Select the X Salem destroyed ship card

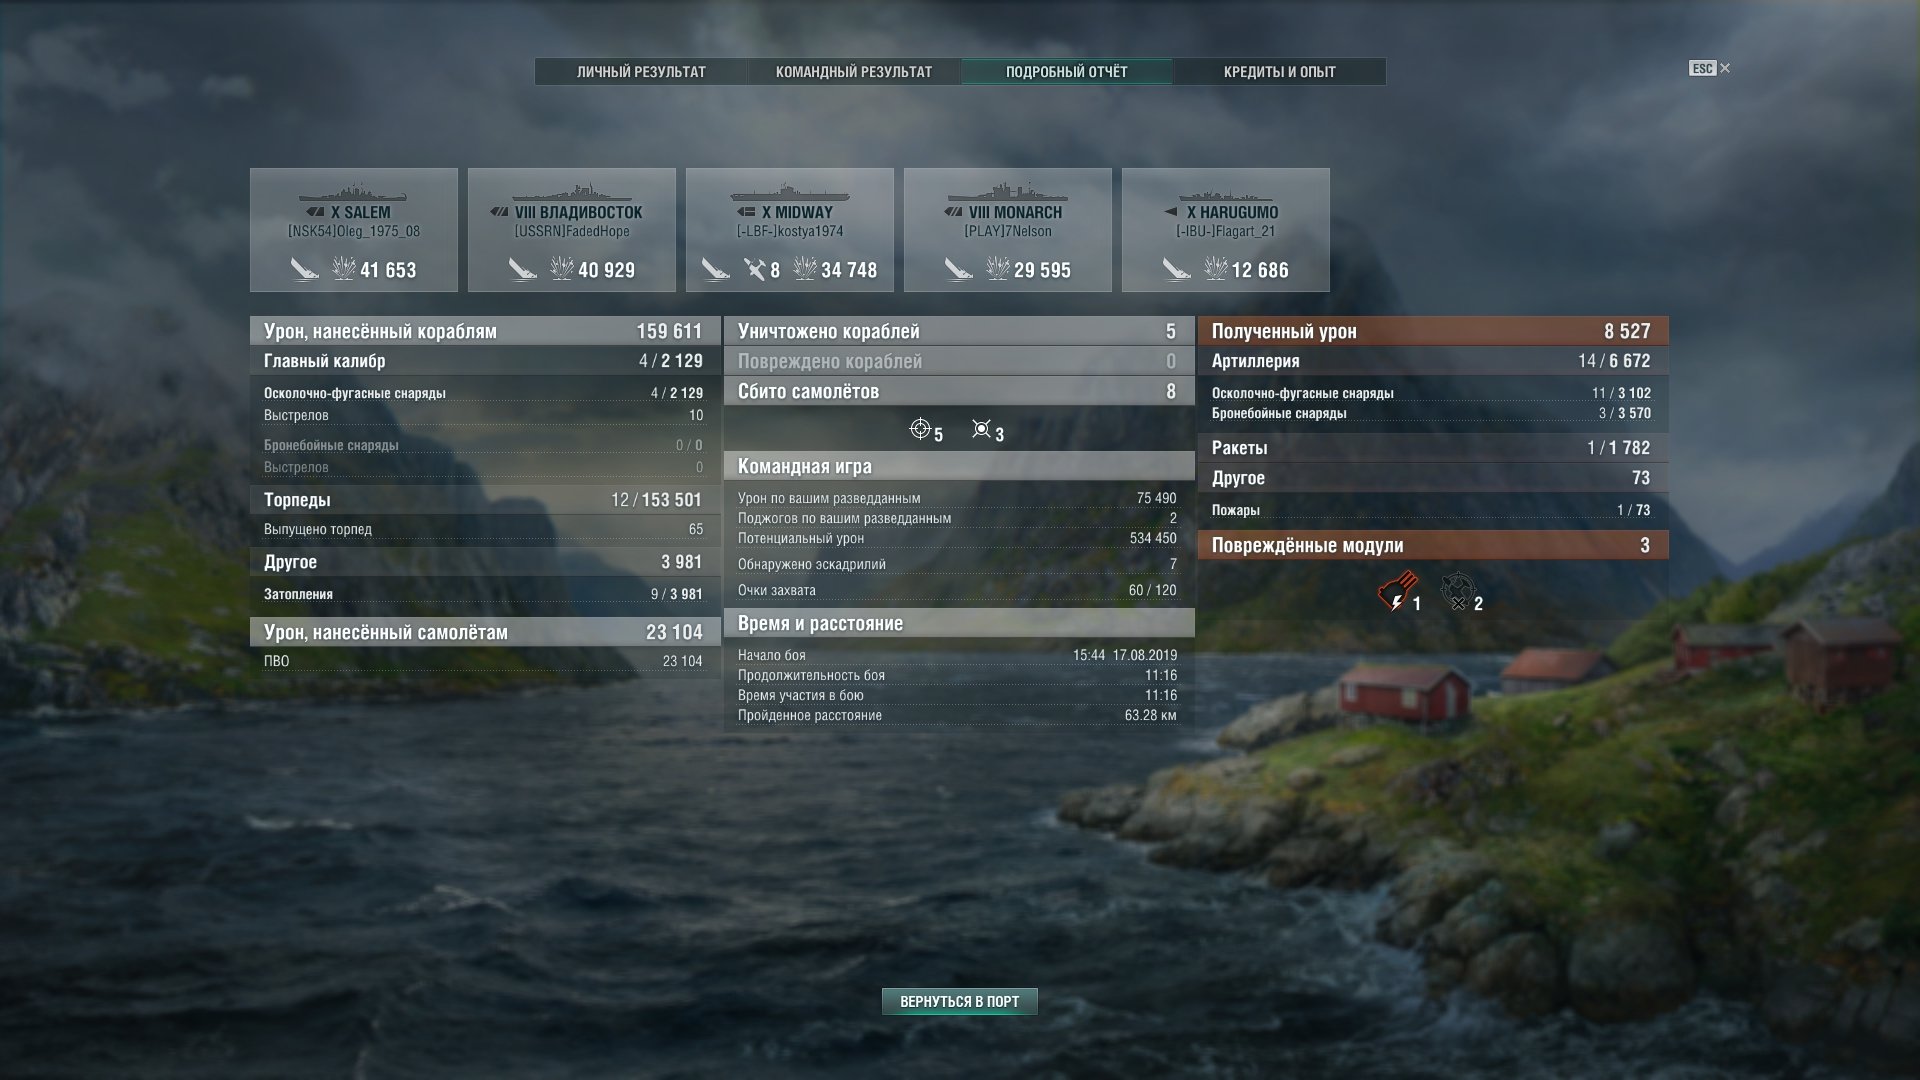point(354,230)
